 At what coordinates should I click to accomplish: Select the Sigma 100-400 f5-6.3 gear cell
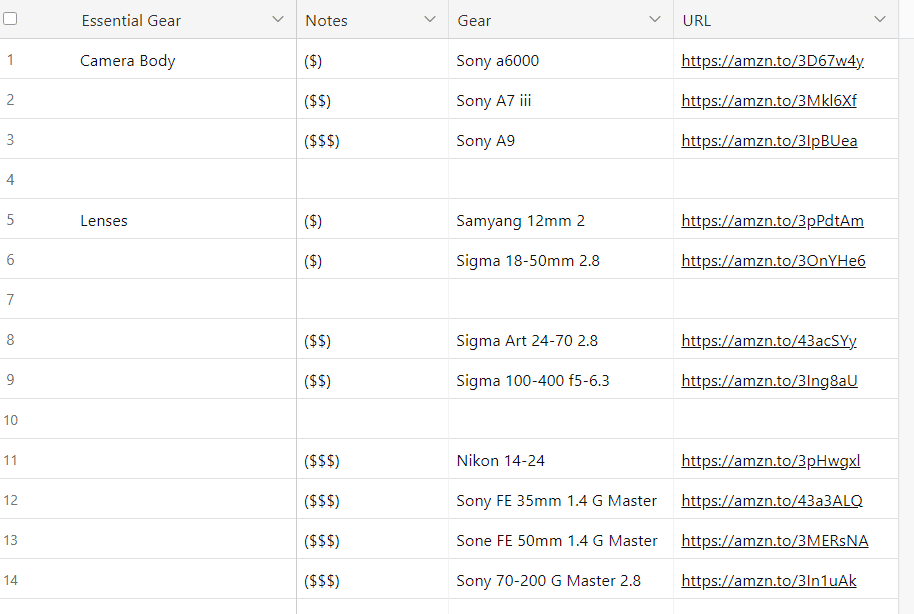click(533, 381)
